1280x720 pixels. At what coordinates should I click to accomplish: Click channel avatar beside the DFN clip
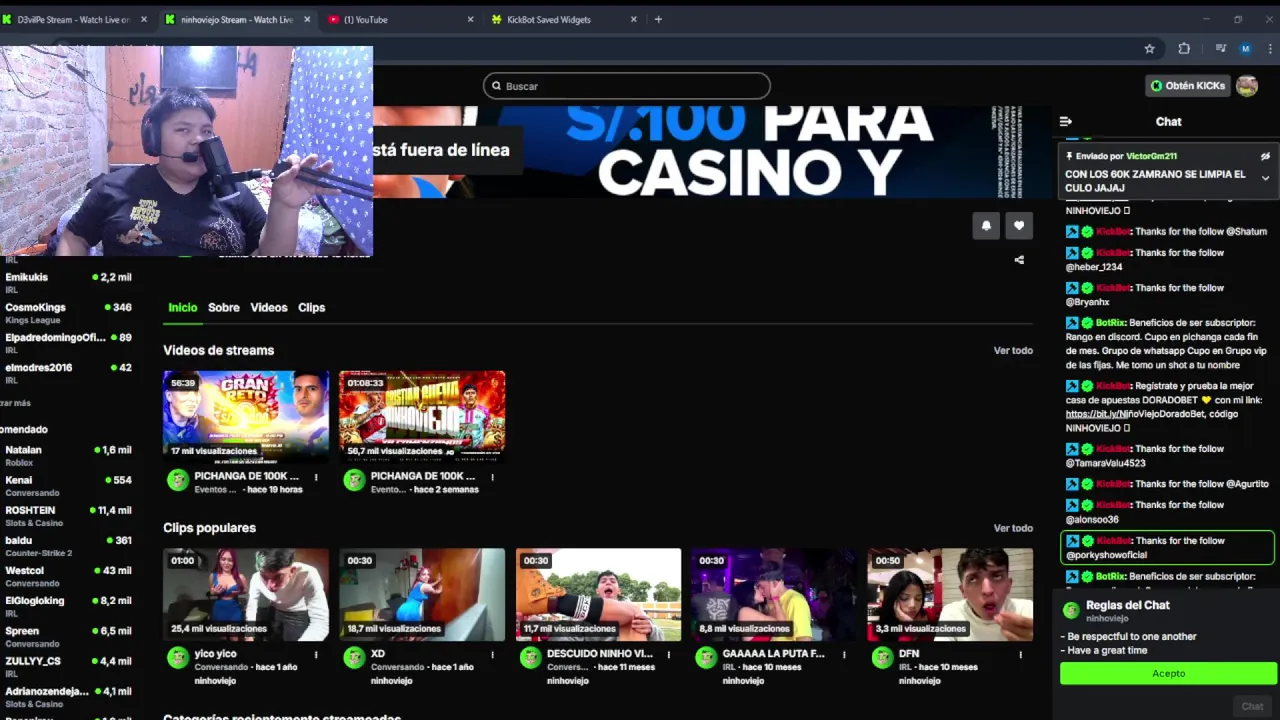point(882,658)
